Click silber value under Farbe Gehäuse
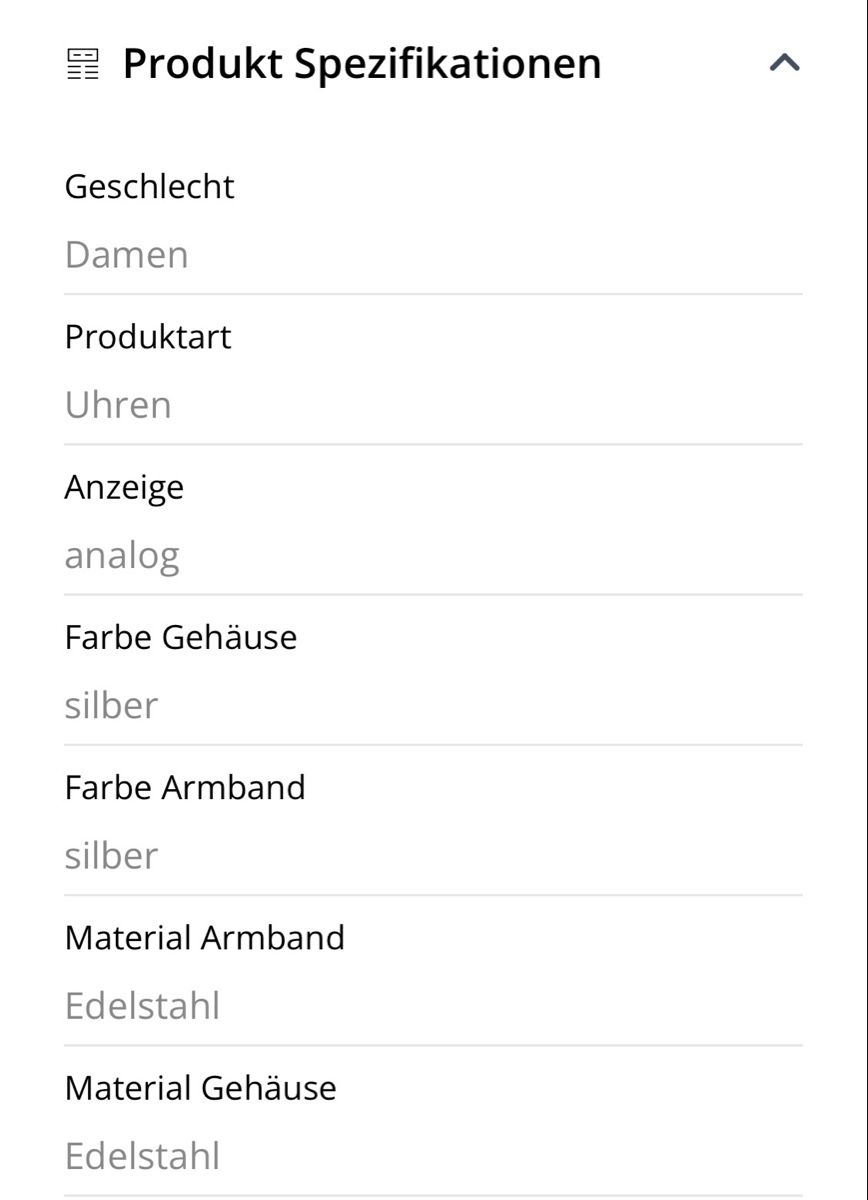Screen dimensions: 868x1200 [111, 705]
